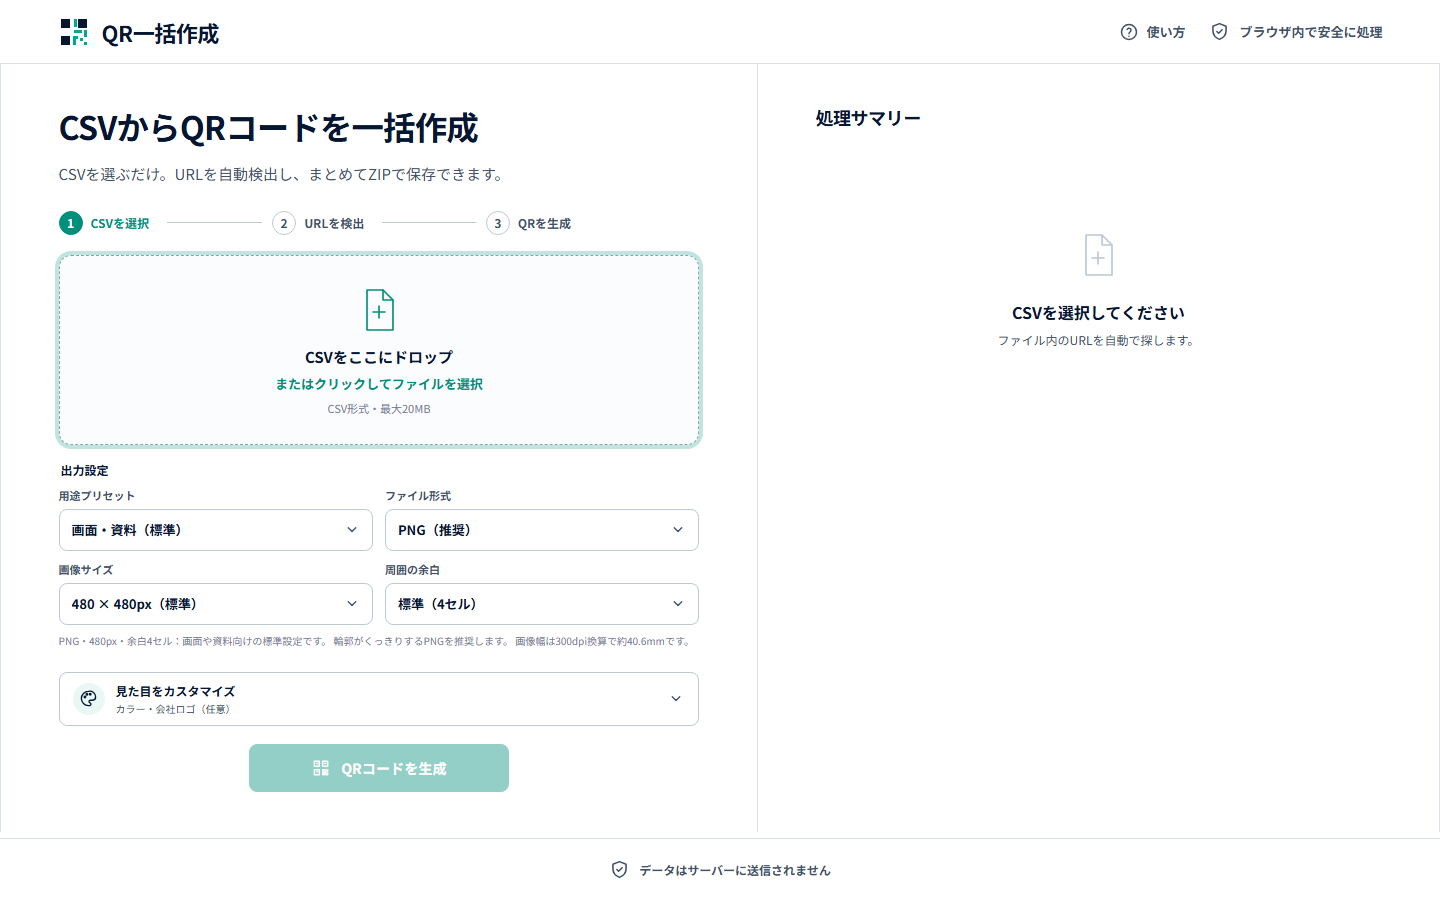Open the ファイル形式 PNG dropdown
The height and width of the screenshot is (900, 1440).
(x=542, y=530)
